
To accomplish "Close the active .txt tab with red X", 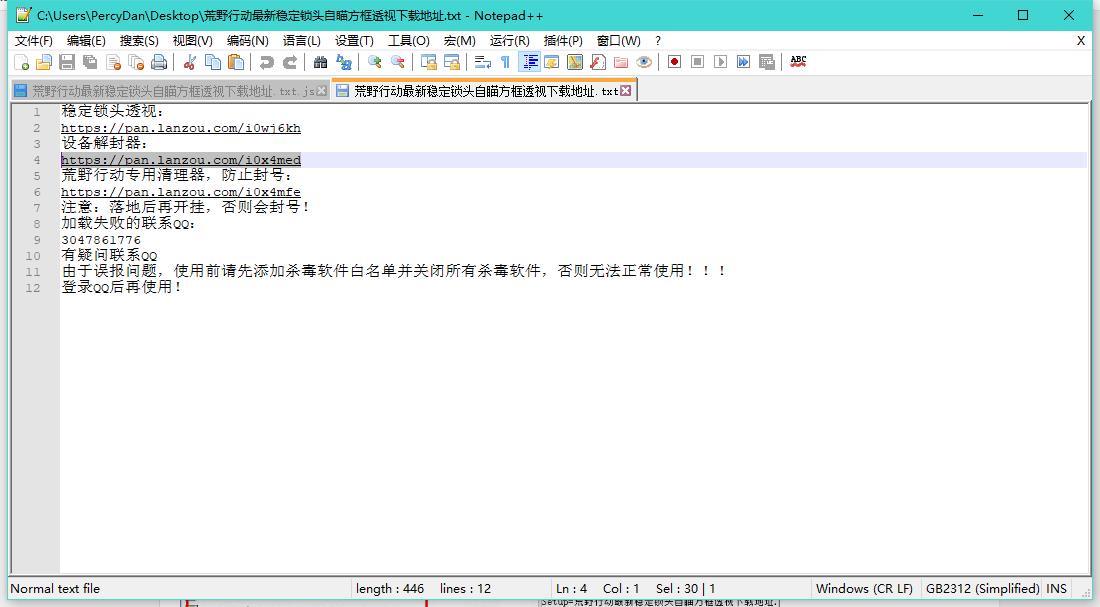I will tap(626, 91).
